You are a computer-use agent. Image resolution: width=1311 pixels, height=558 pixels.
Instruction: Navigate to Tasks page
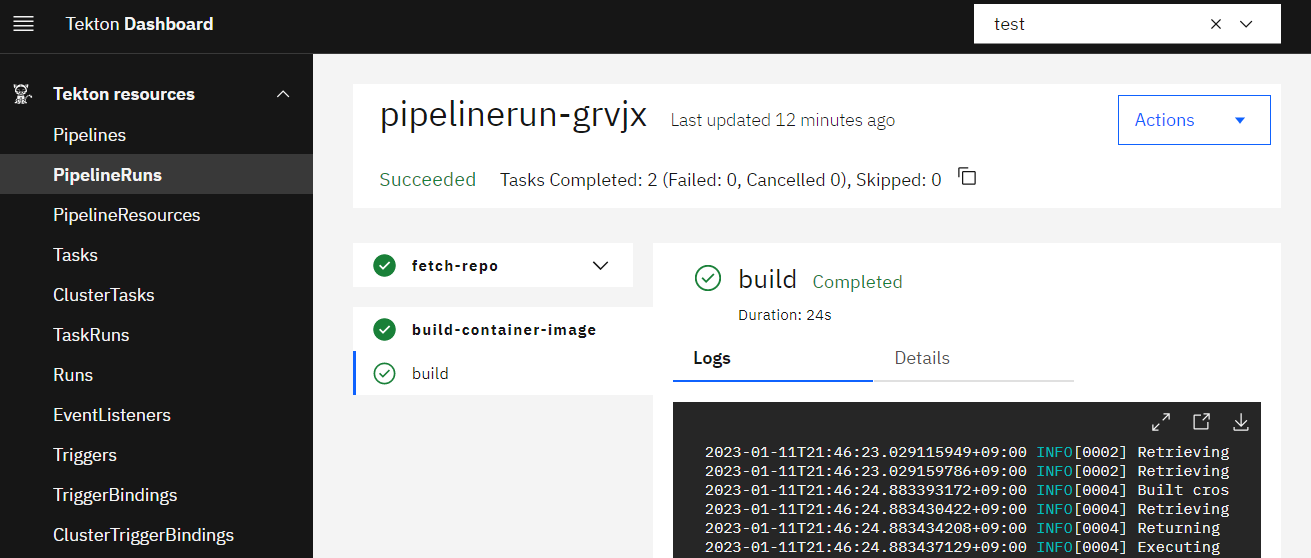(x=156, y=255)
